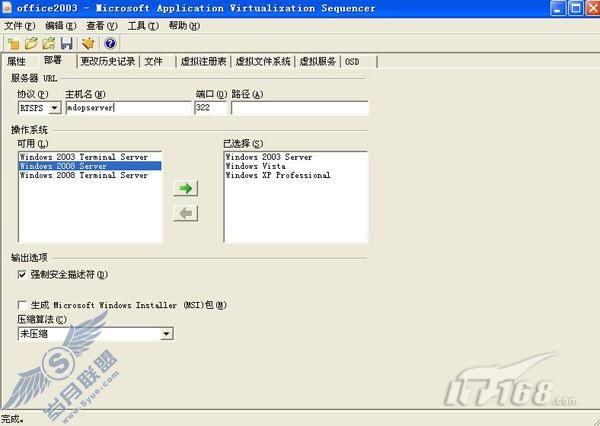Select the 部署 tab
Viewport: 600px width, 426px height.
pos(53,60)
